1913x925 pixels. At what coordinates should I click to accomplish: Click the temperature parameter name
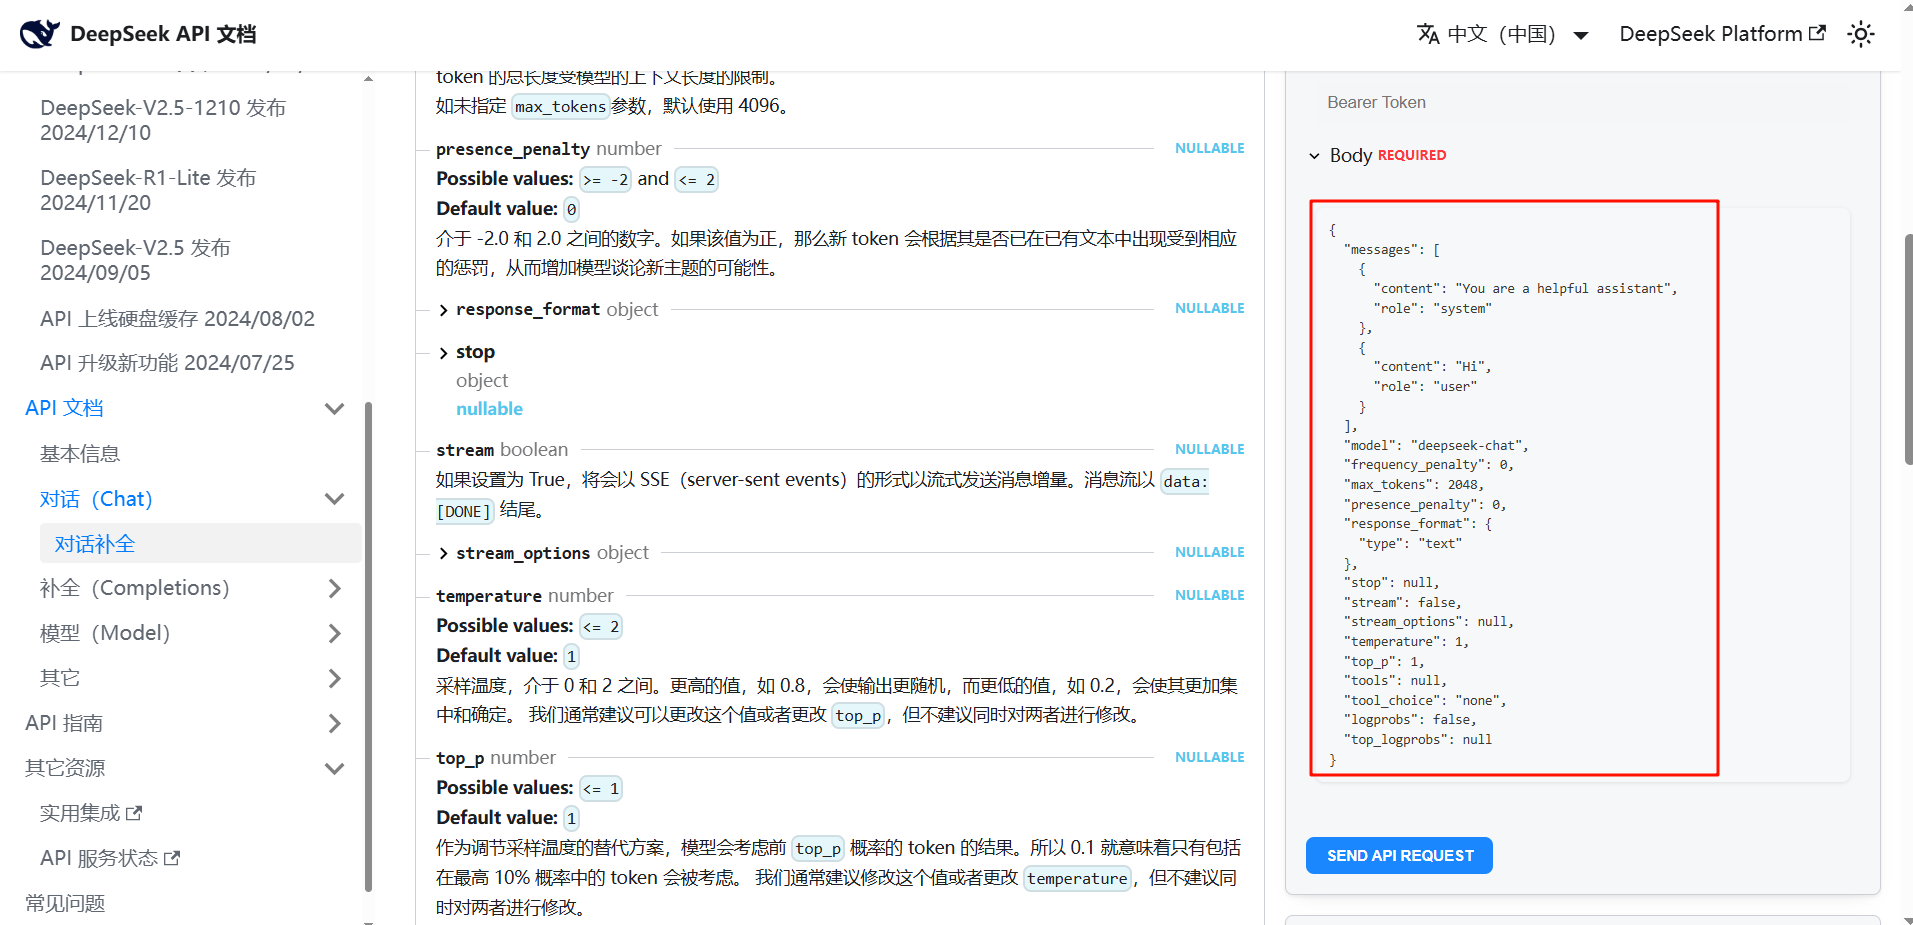[489, 596]
